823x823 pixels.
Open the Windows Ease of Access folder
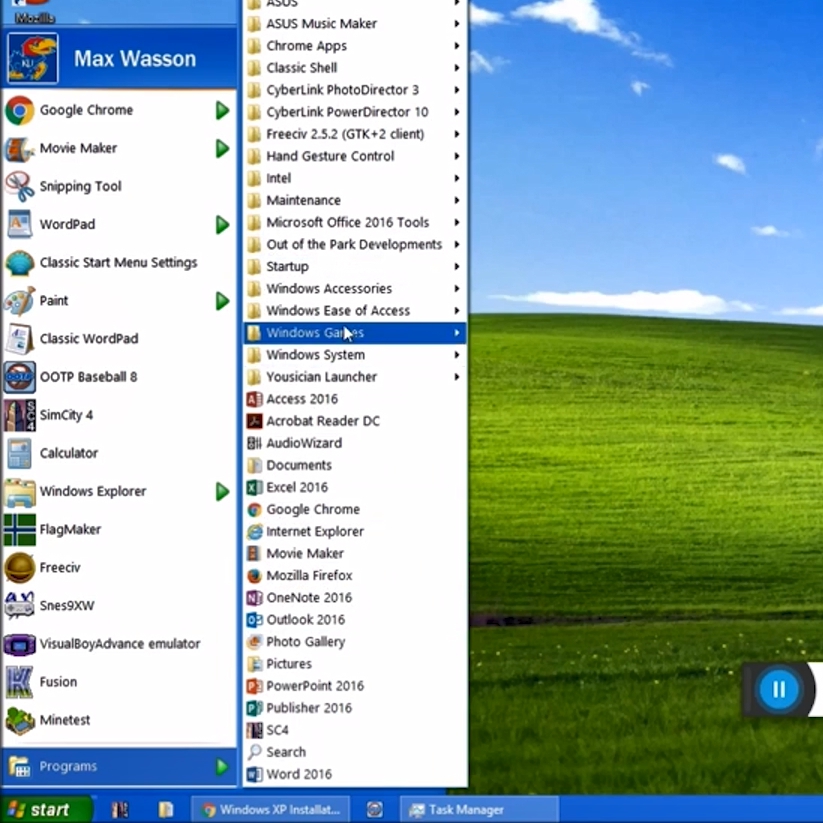pos(355,311)
